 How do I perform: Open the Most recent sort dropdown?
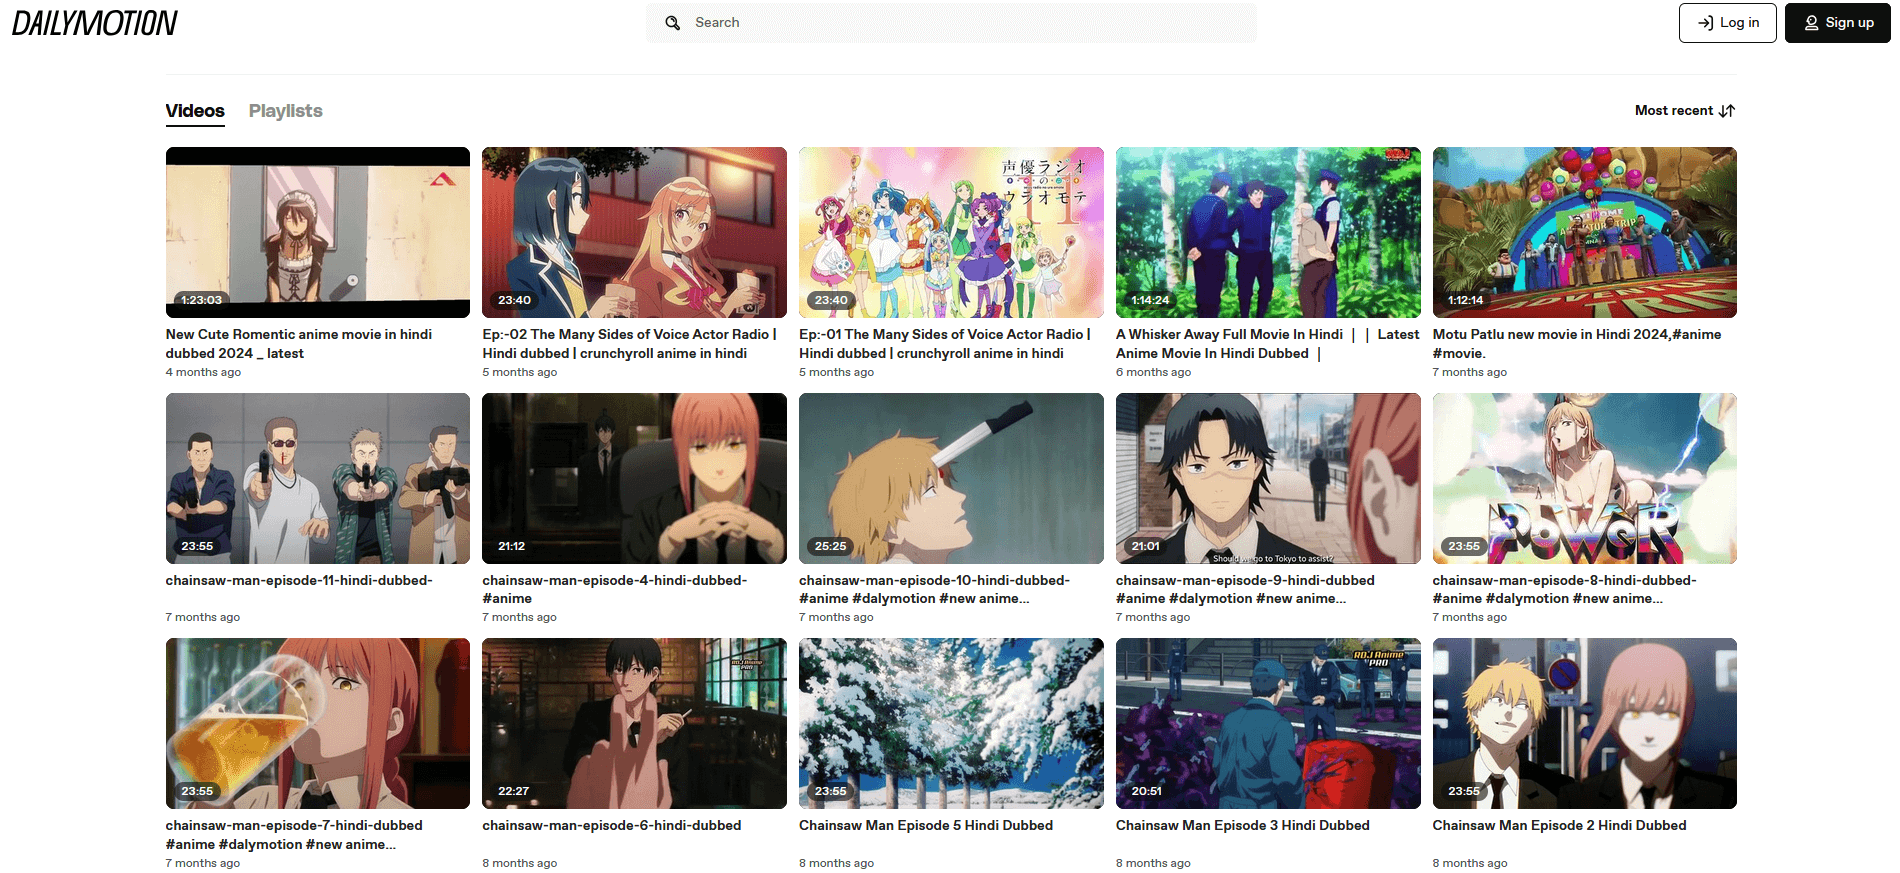point(1685,111)
